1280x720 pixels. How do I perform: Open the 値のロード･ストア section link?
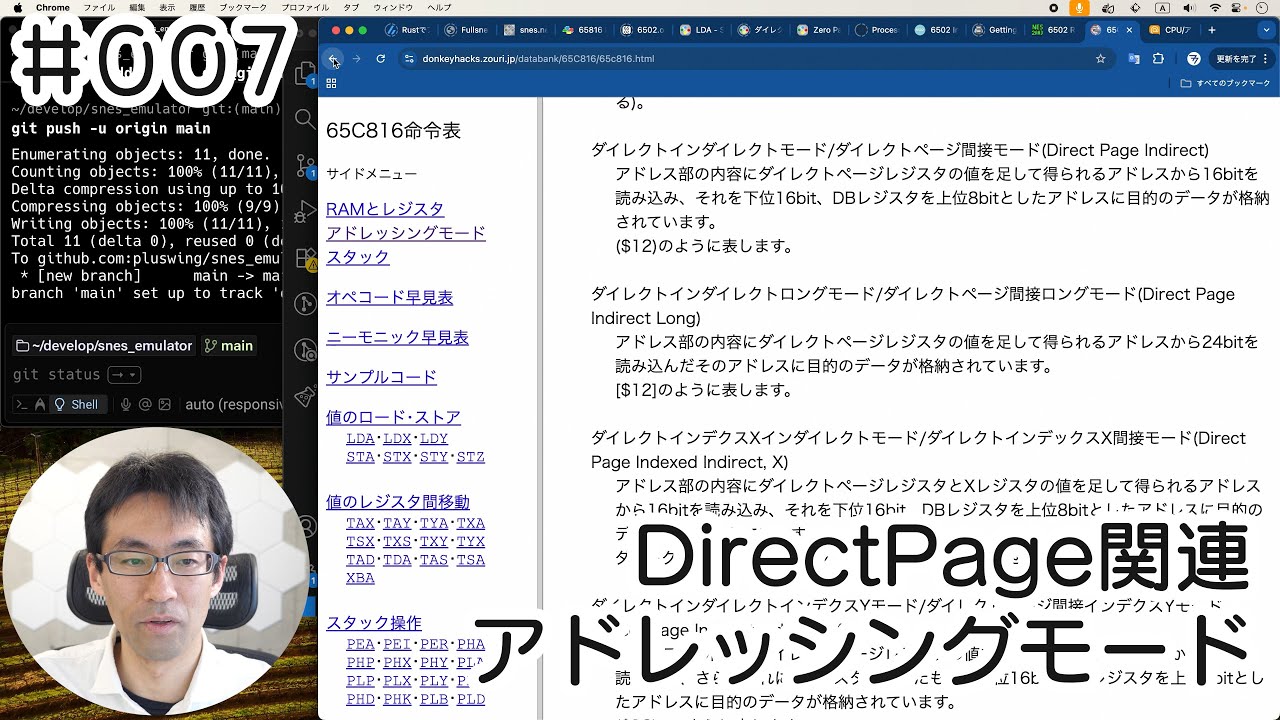[x=393, y=417]
